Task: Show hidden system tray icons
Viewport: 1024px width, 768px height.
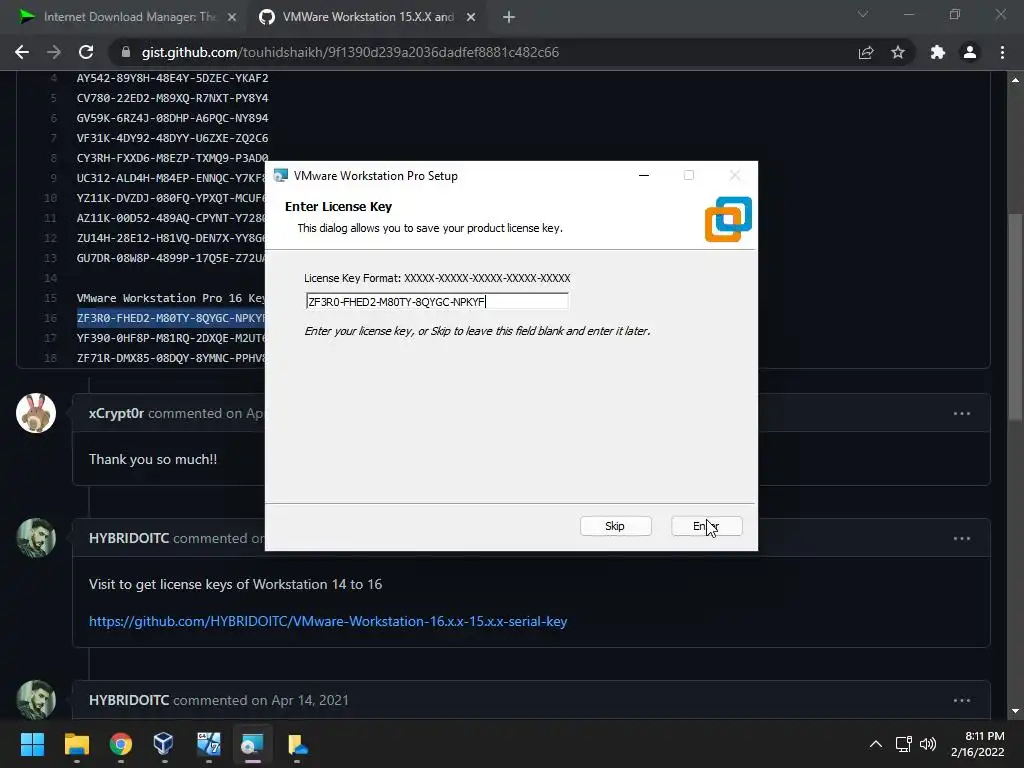Action: click(876, 744)
